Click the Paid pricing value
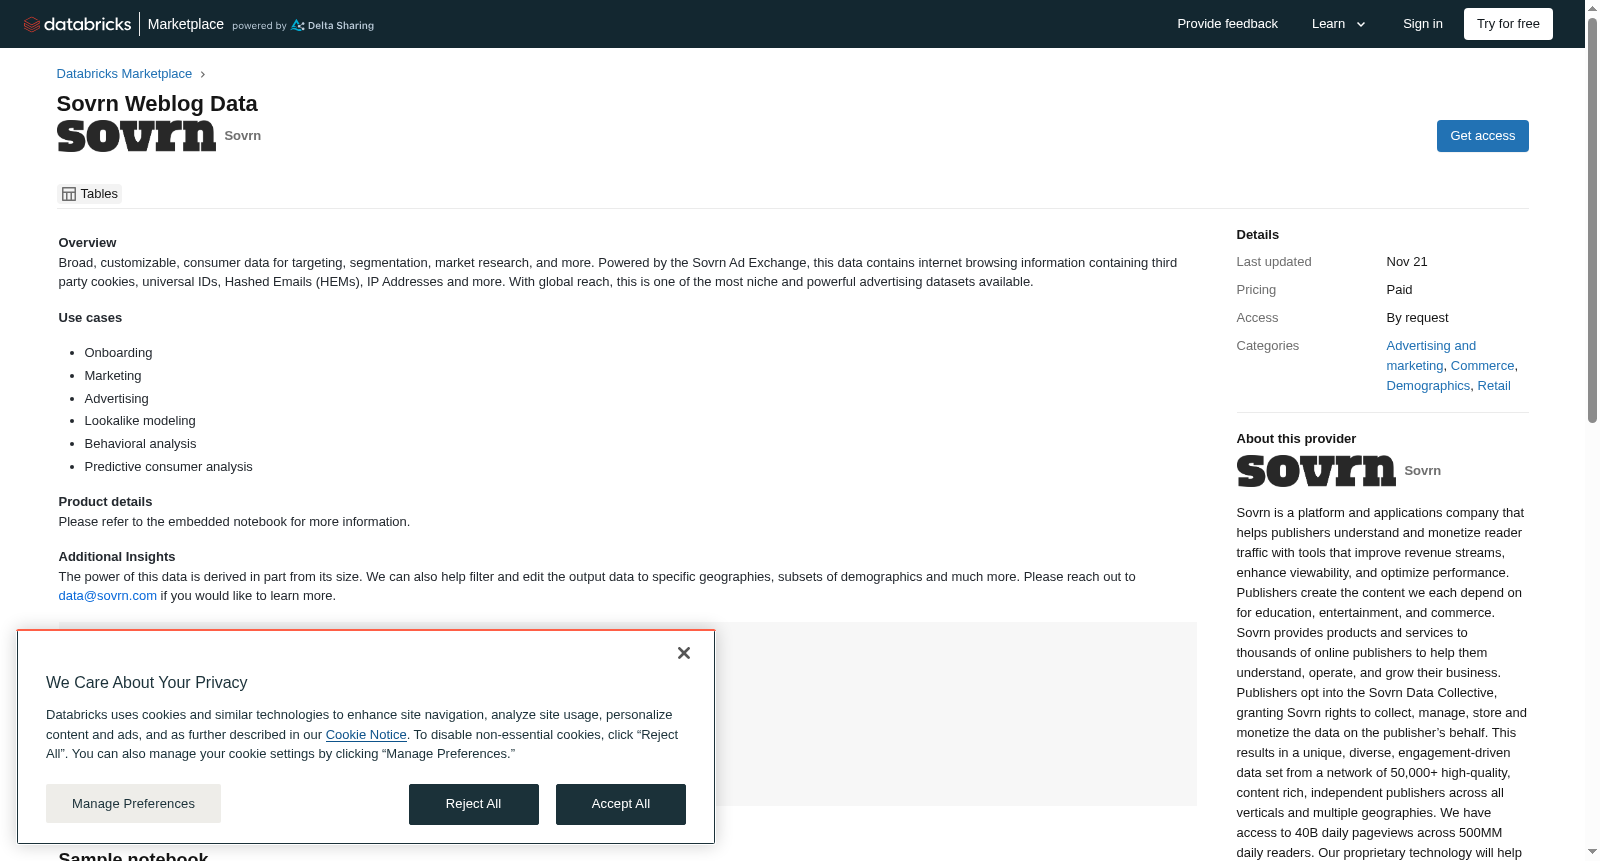Screen dimensions: 1600x861 tap(1399, 290)
